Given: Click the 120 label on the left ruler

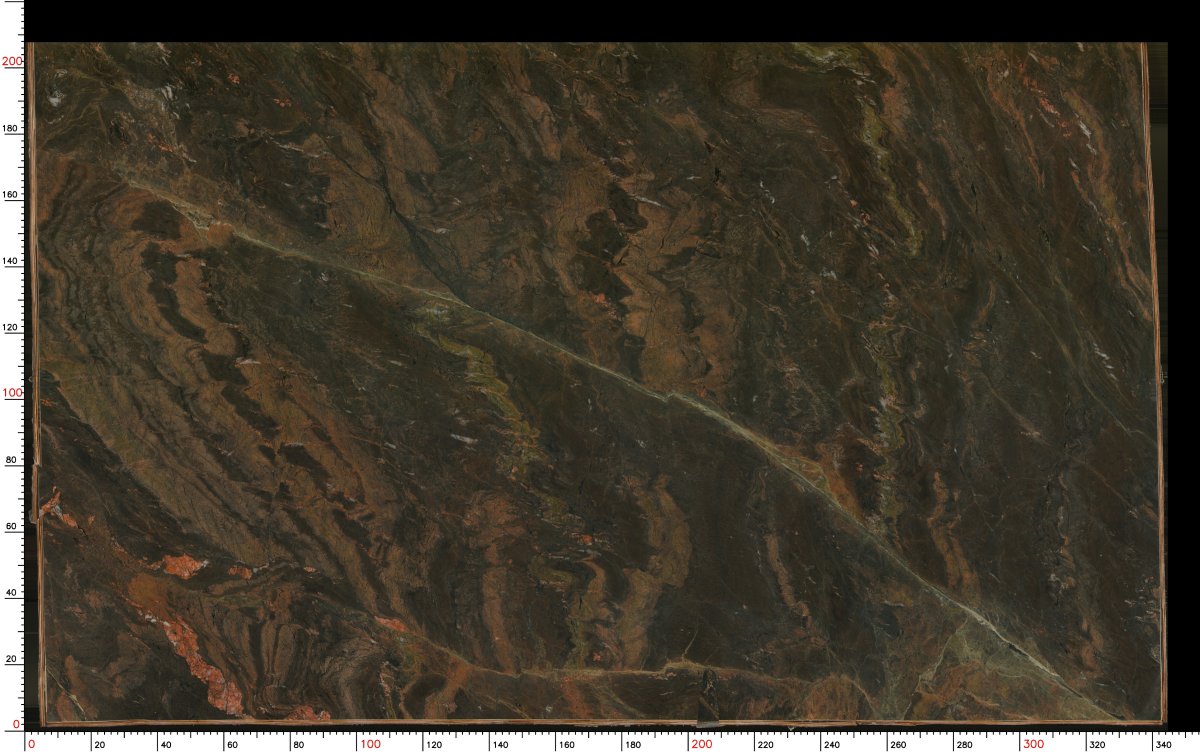Looking at the screenshot, I should [12, 326].
